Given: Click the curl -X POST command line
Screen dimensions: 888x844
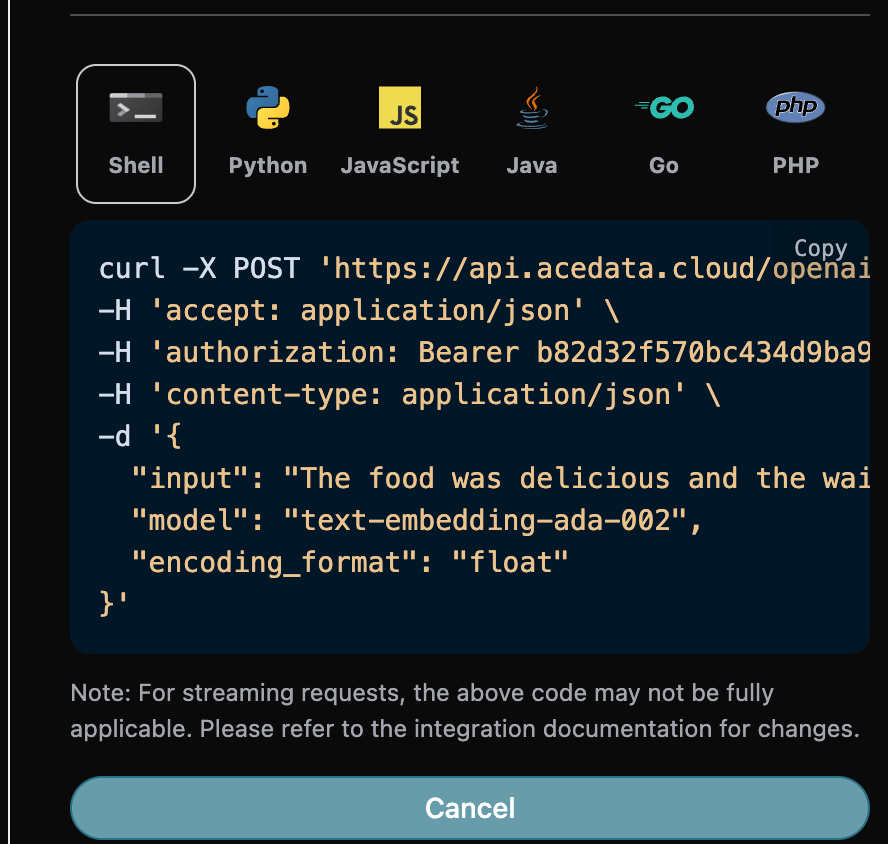Looking at the screenshot, I should tap(484, 268).
